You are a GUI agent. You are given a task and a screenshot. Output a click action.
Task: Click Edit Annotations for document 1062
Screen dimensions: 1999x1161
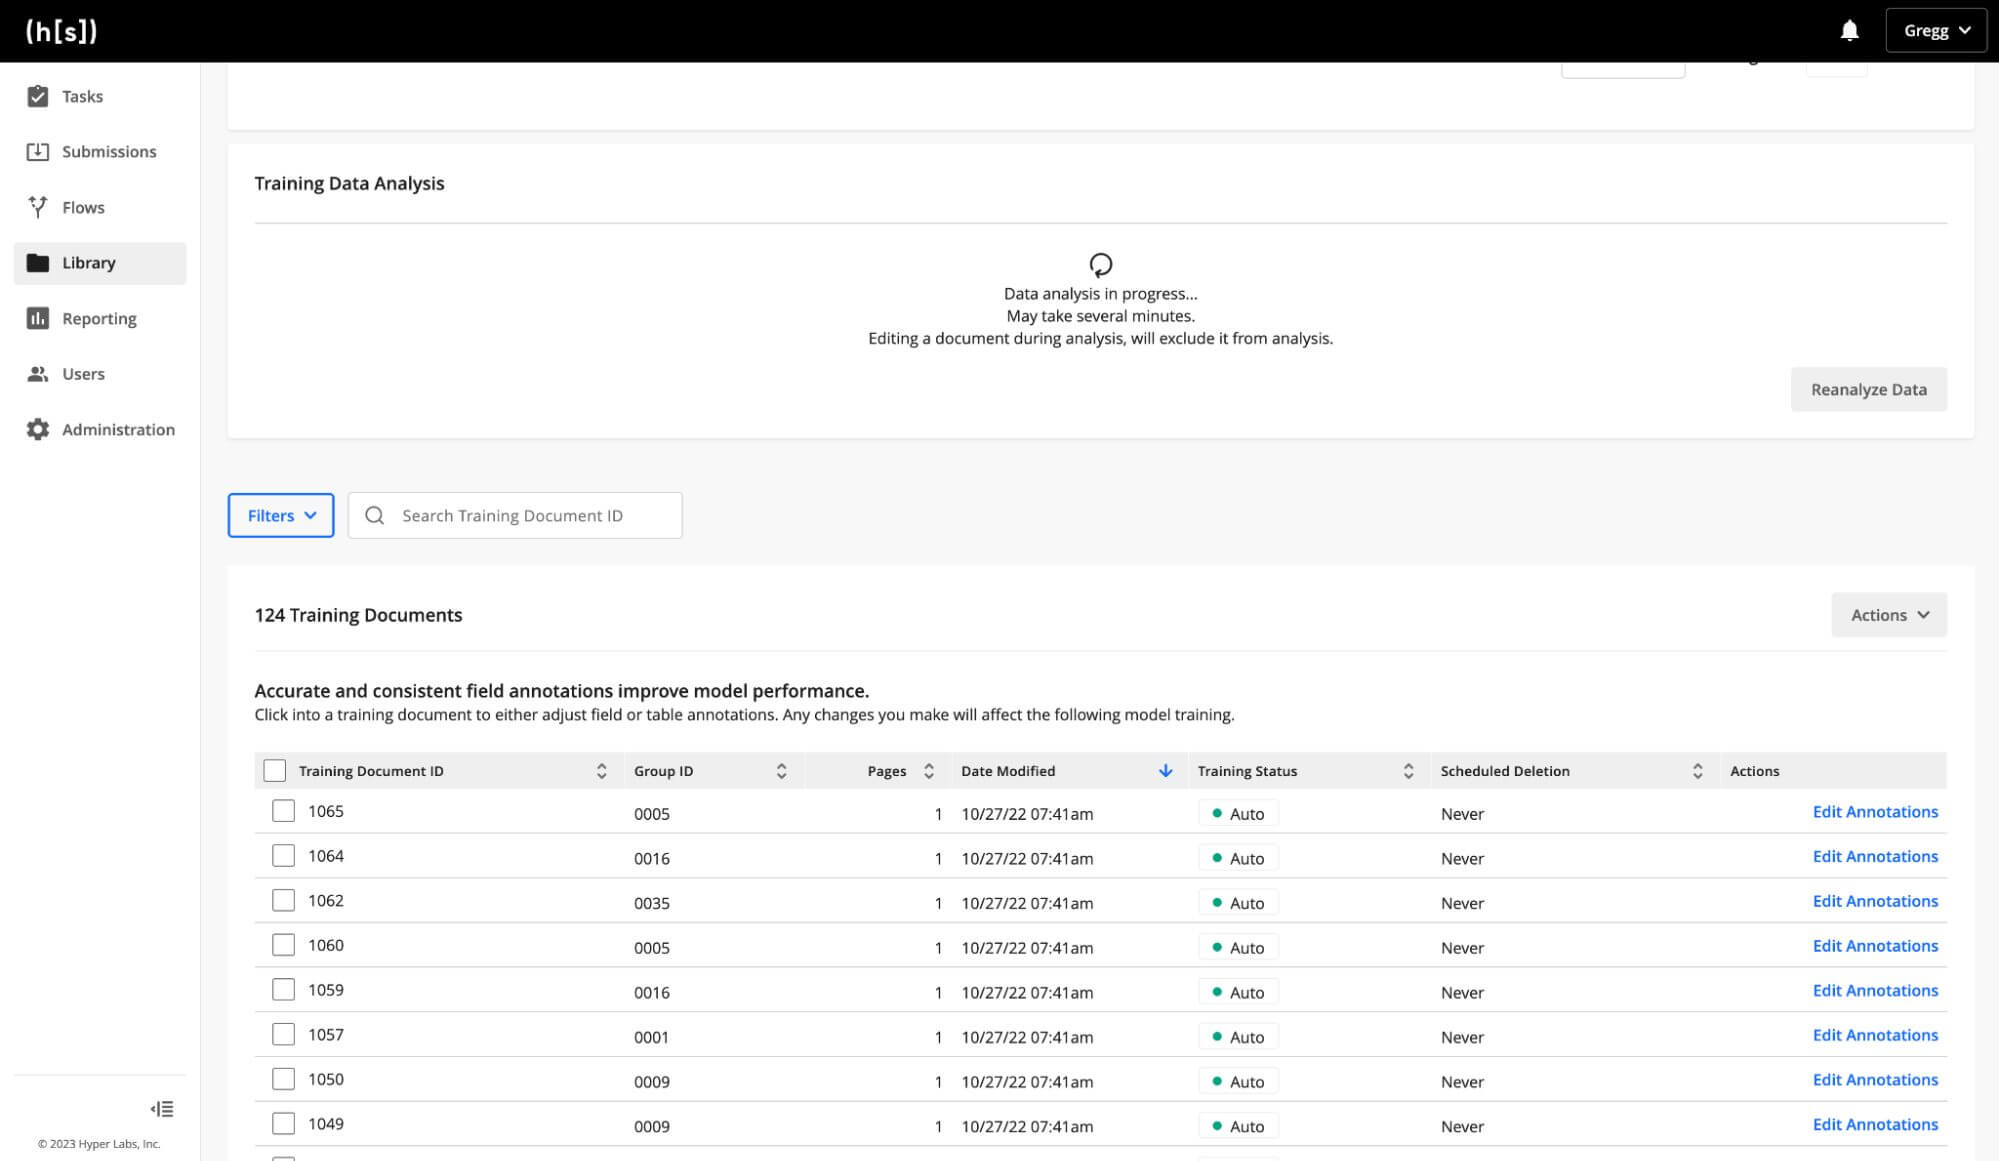pos(1876,901)
